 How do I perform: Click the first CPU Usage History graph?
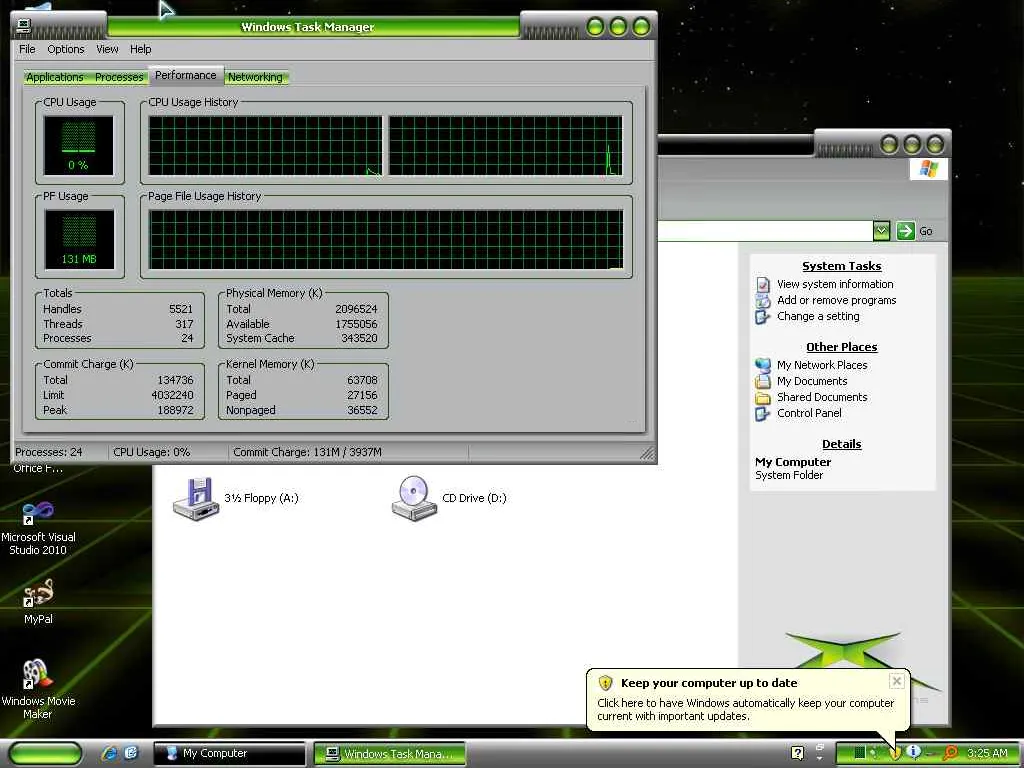pyautogui.click(x=265, y=146)
